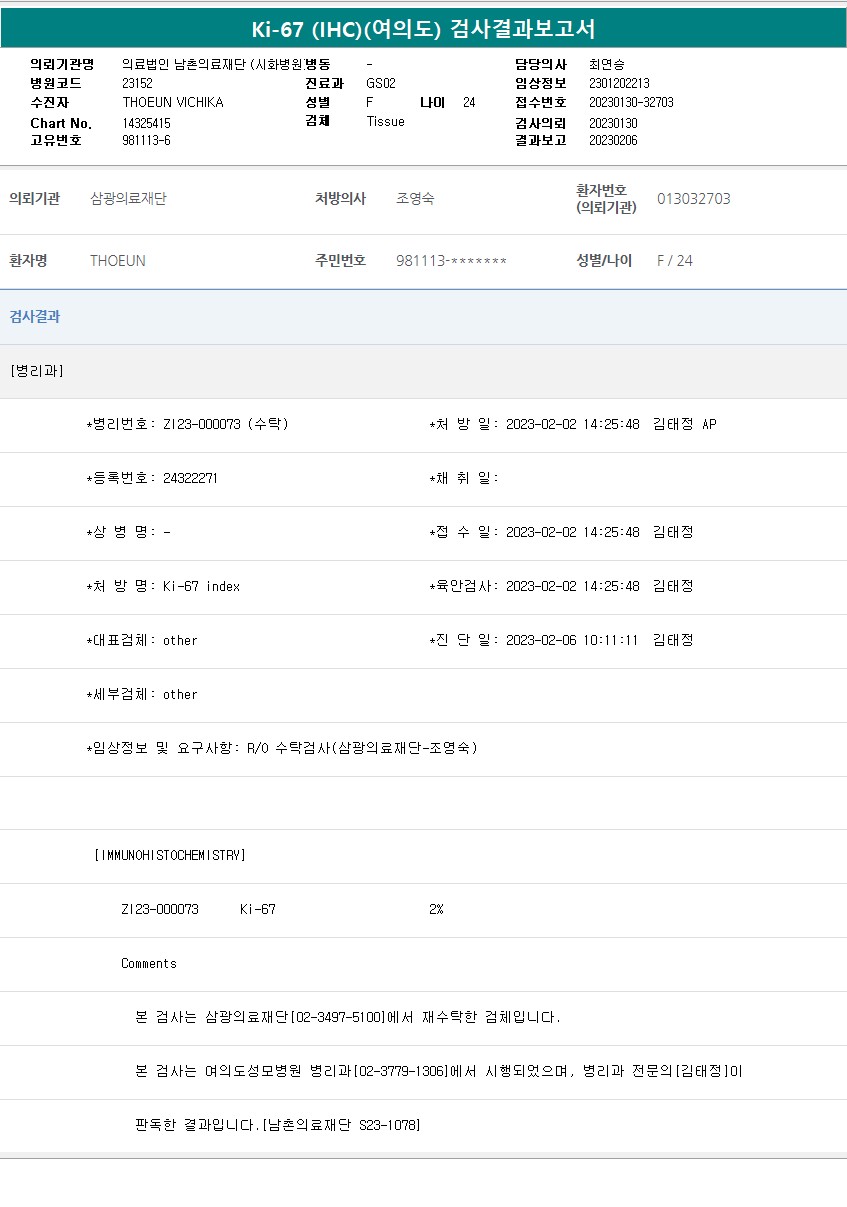Select 등록번호 value 24322271
Viewport: 847px width, 1207px height.
tap(190, 478)
